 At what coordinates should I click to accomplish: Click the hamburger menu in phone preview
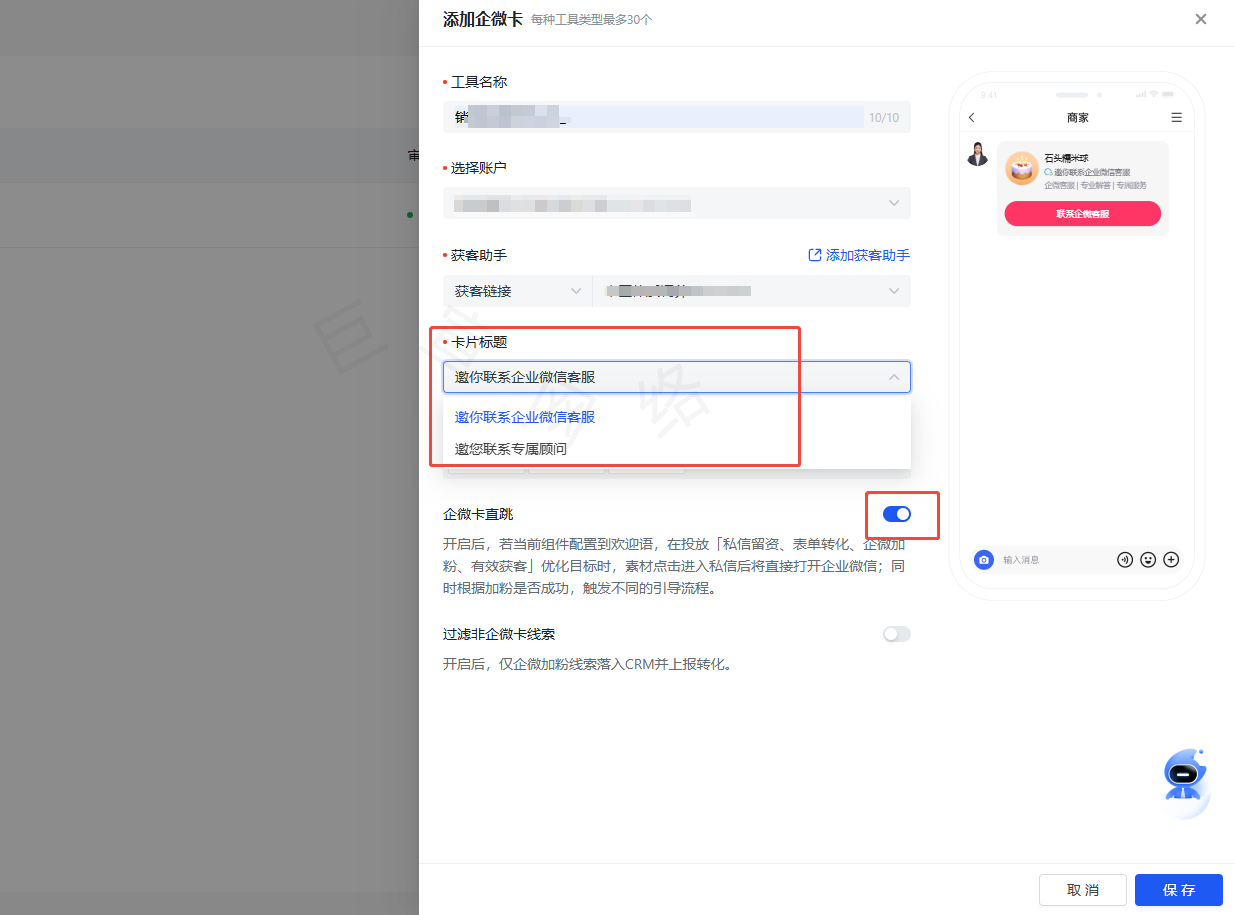1176,118
